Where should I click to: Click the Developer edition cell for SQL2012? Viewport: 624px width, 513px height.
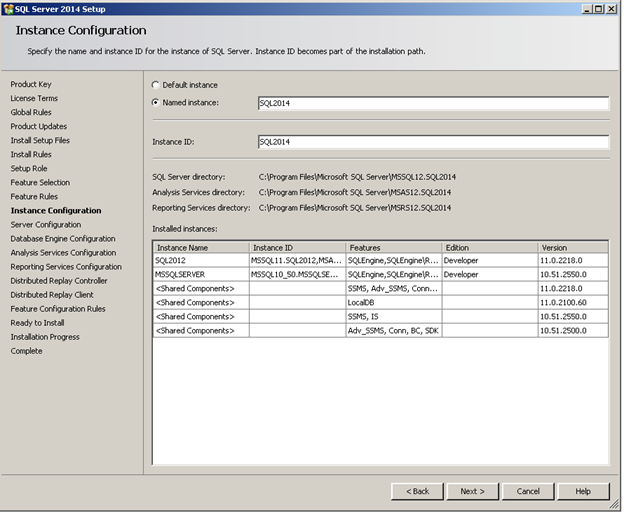(490, 260)
